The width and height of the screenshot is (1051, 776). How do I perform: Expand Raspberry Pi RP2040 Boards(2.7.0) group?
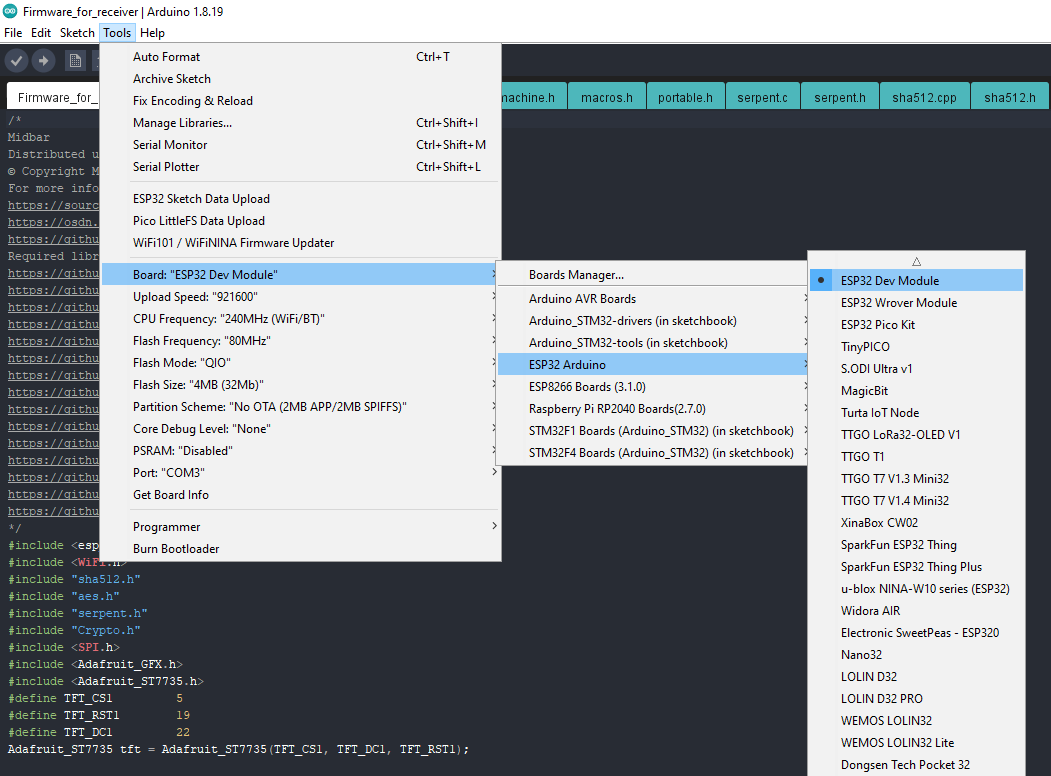click(652, 409)
